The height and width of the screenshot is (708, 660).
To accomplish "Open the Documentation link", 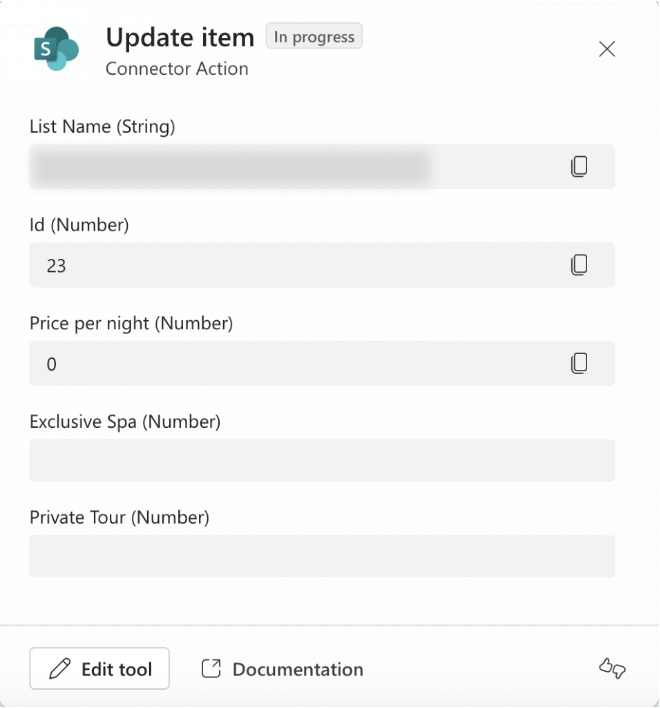I will (297, 670).
